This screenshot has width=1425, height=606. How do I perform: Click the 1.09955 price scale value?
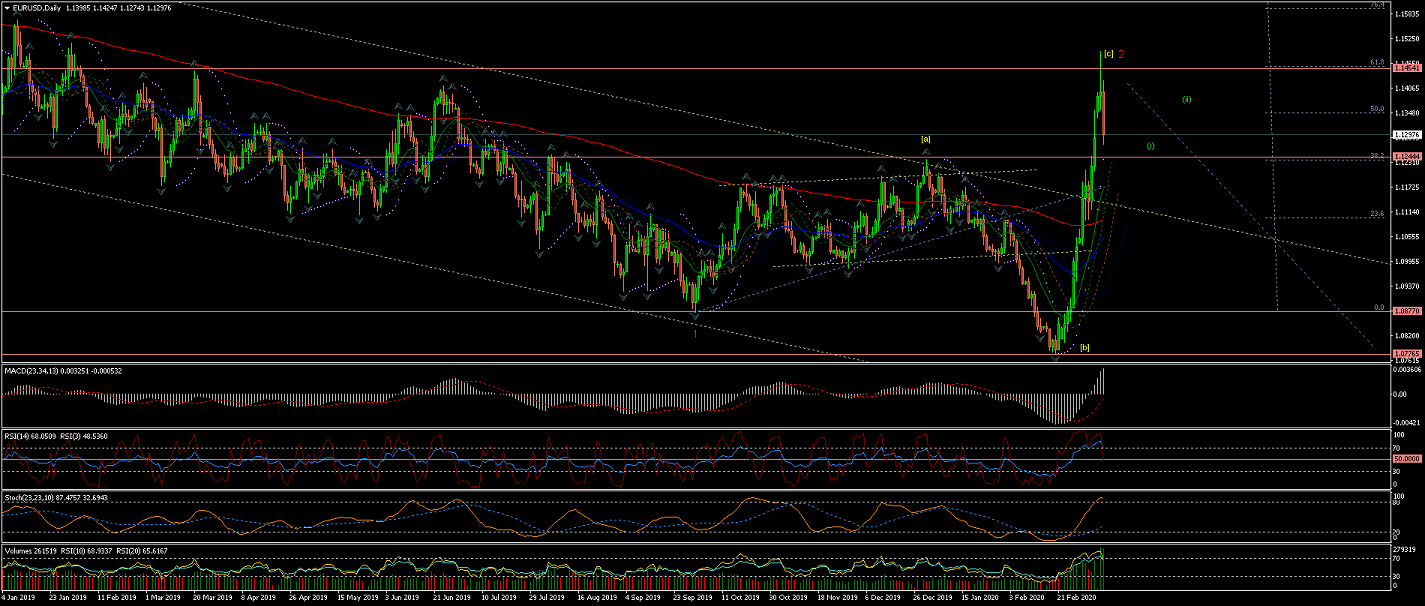pos(1406,261)
